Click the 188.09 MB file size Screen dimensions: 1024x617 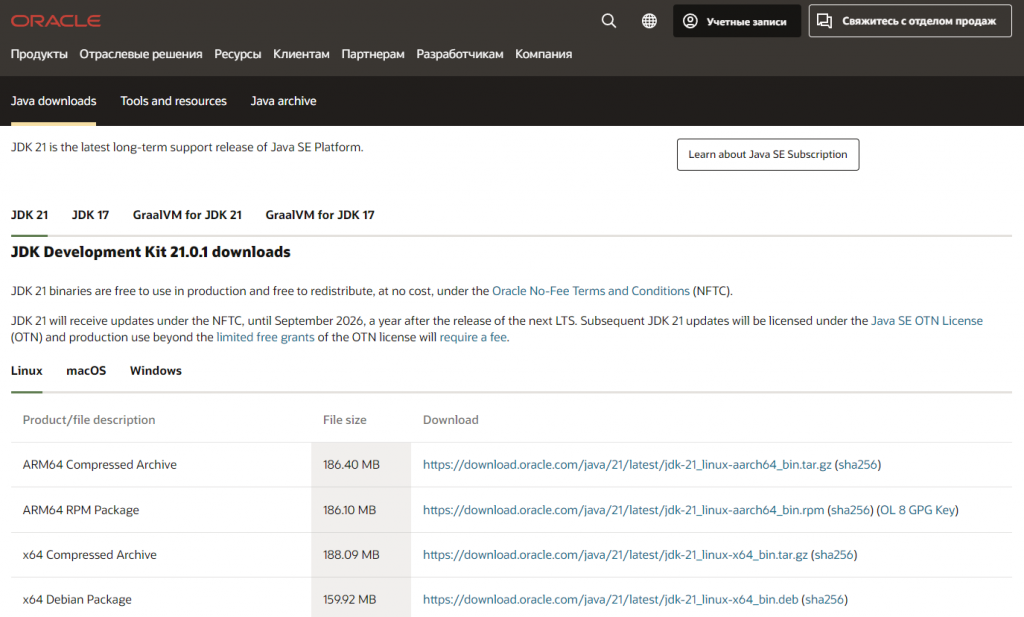click(x=351, y=555)
